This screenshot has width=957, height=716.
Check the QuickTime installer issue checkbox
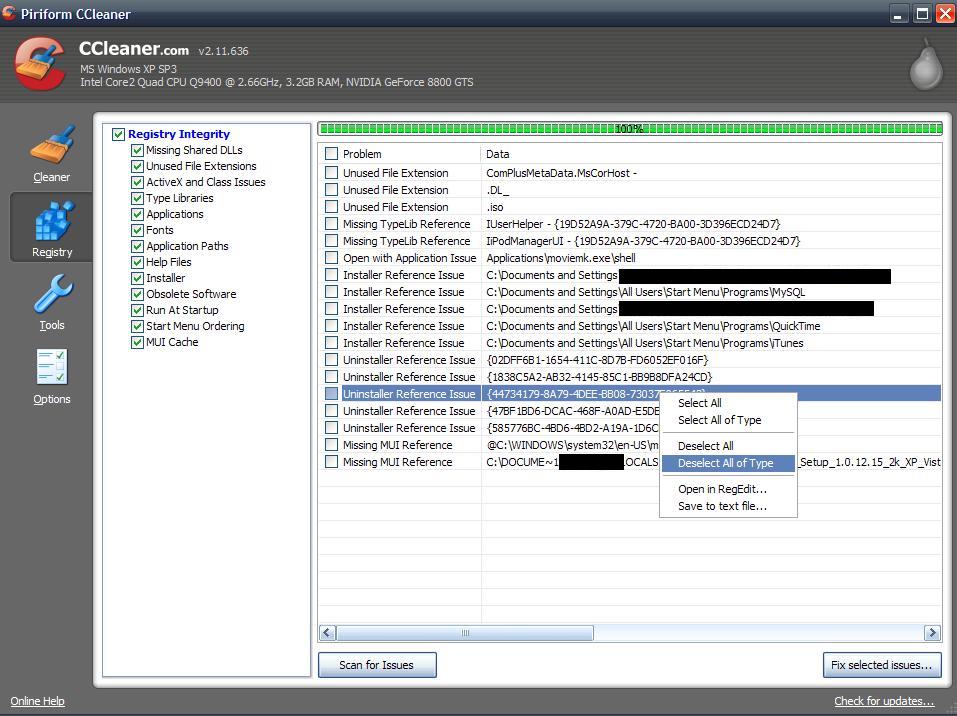pyautogui.click(x=331, y=326)
